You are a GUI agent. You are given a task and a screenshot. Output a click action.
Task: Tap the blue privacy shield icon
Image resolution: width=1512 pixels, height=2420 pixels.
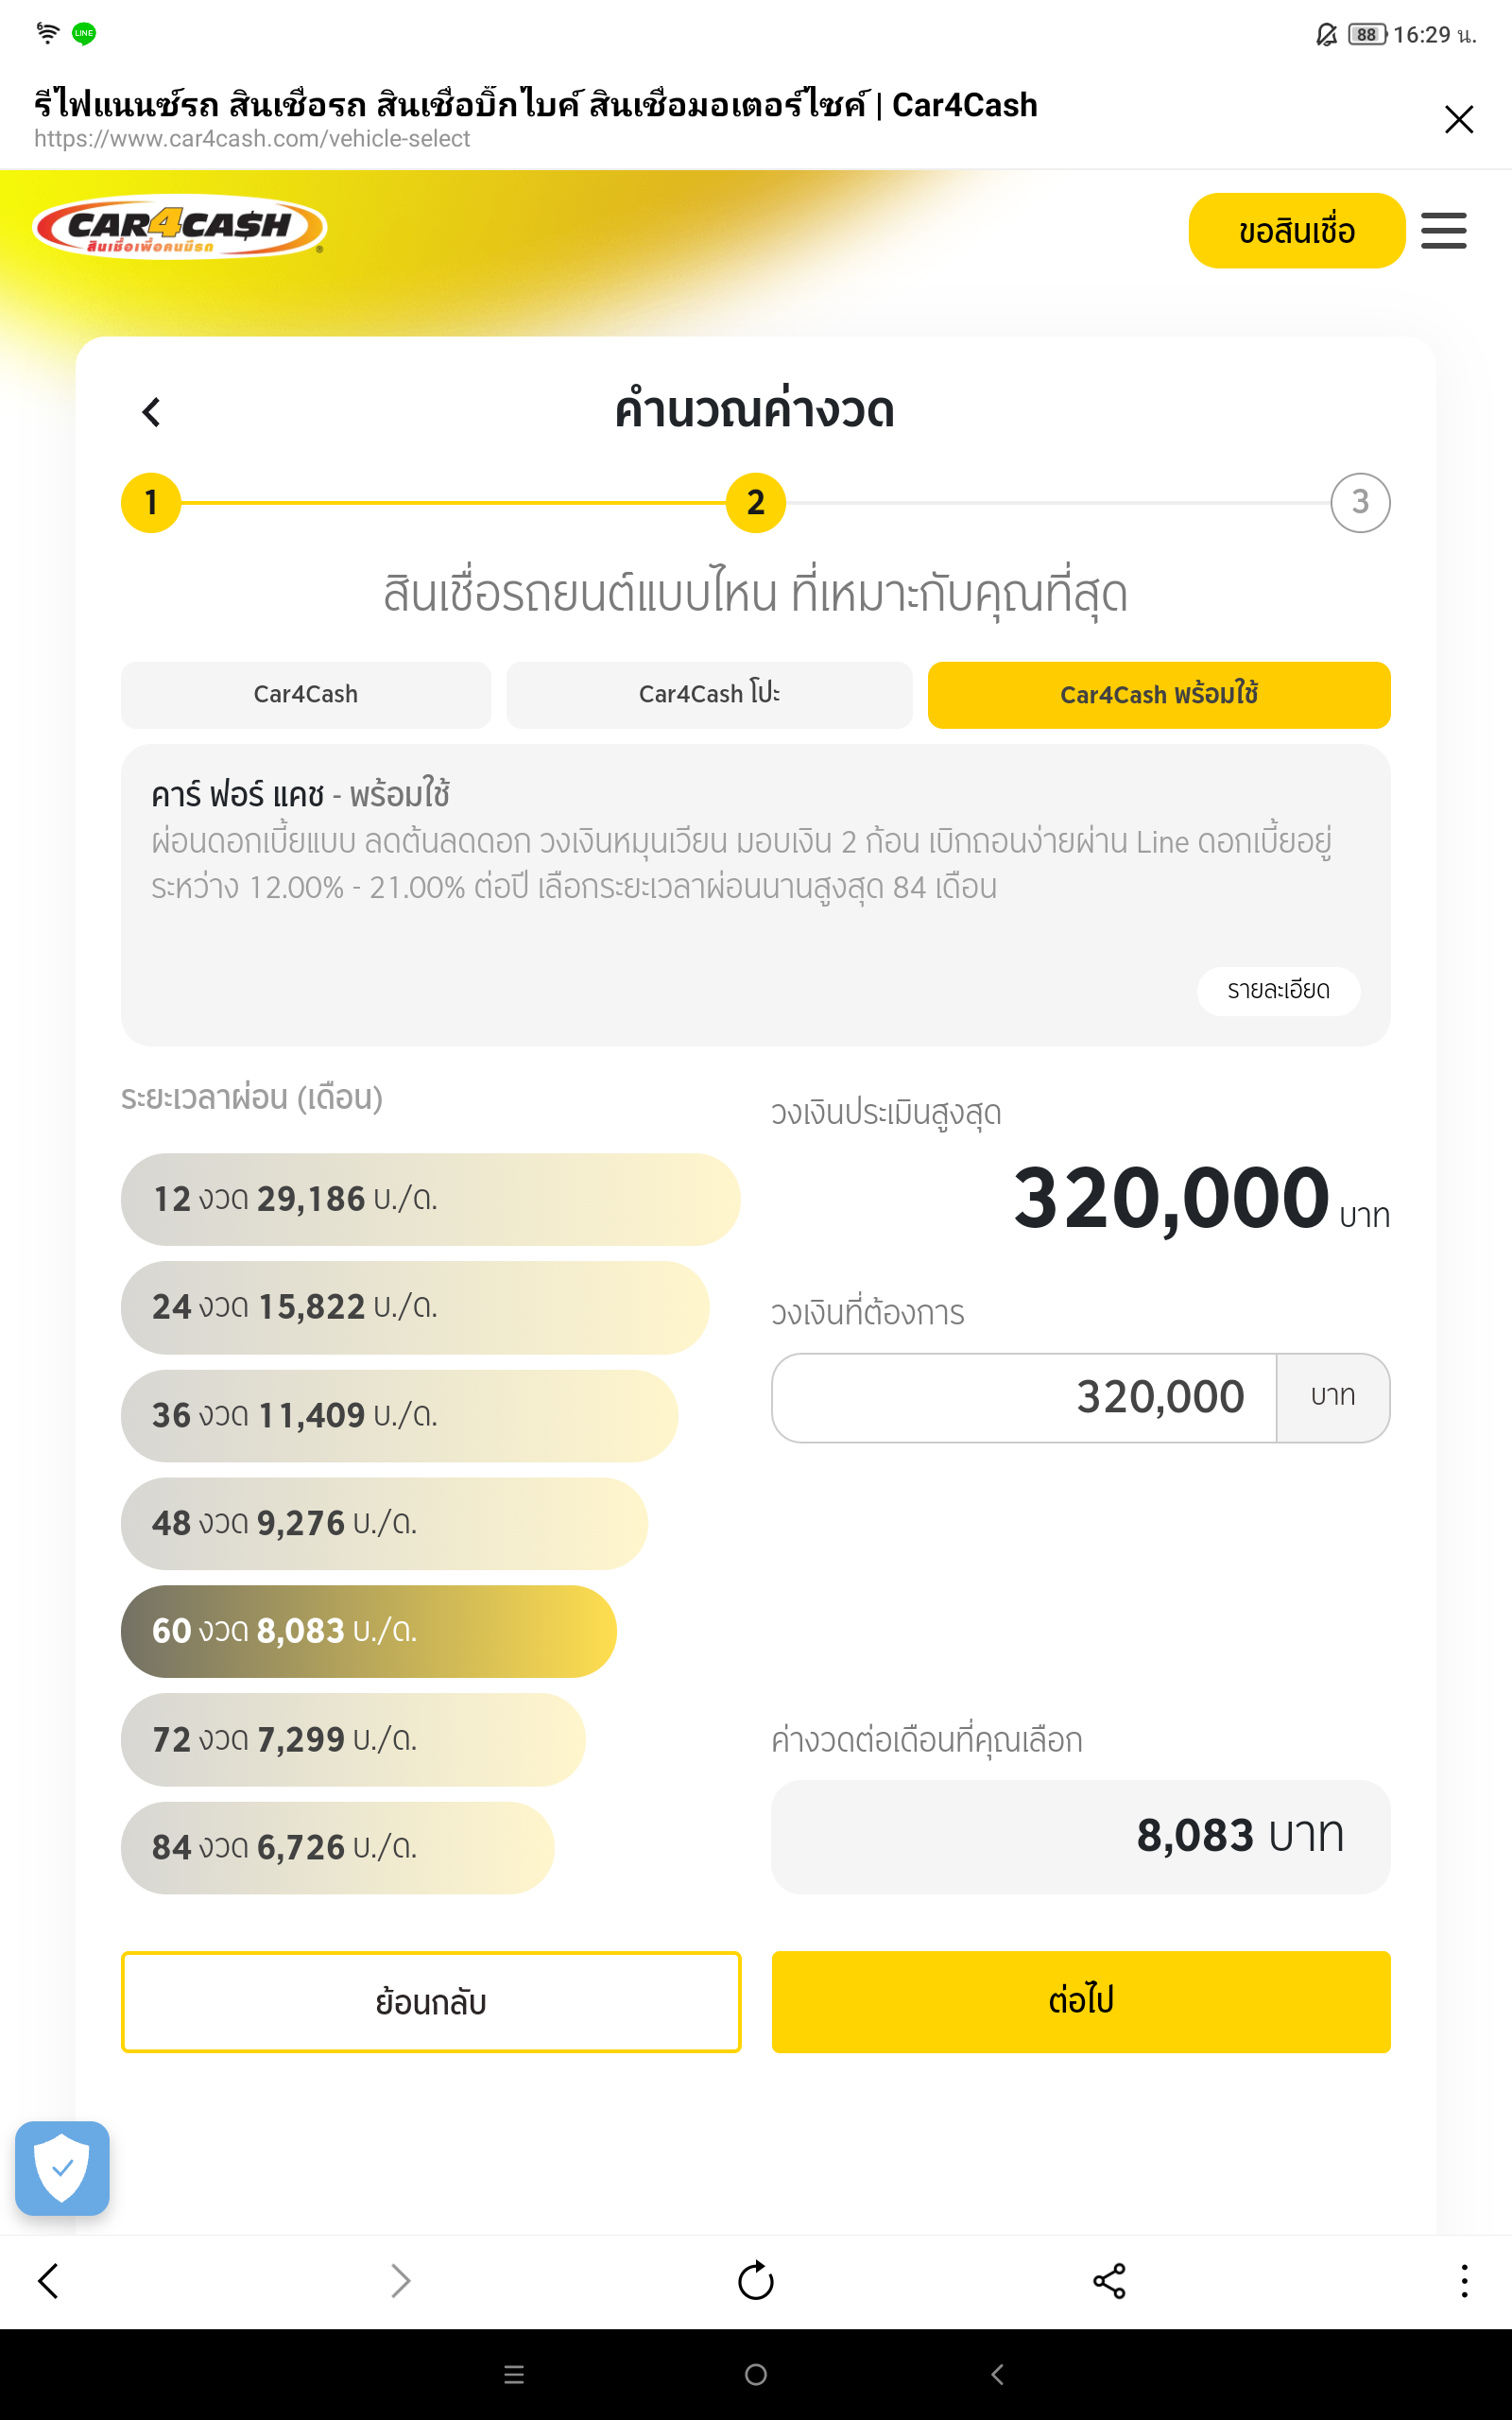pyautogui.click(x=62, y=2167)
